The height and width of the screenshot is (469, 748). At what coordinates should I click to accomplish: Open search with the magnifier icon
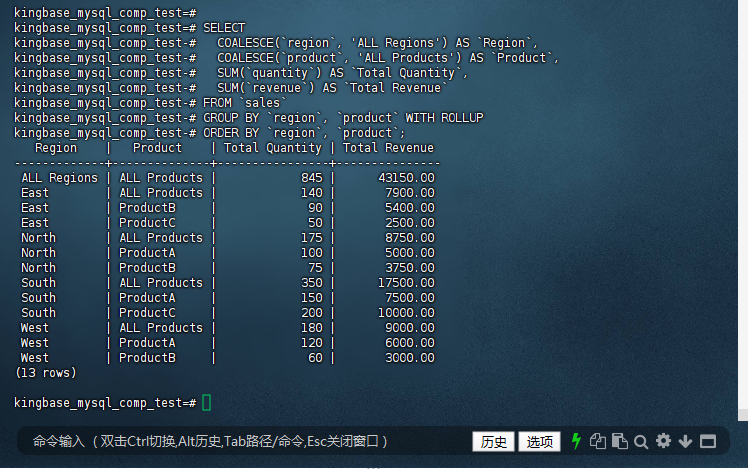pyautogui.click(x=641, y=442)
